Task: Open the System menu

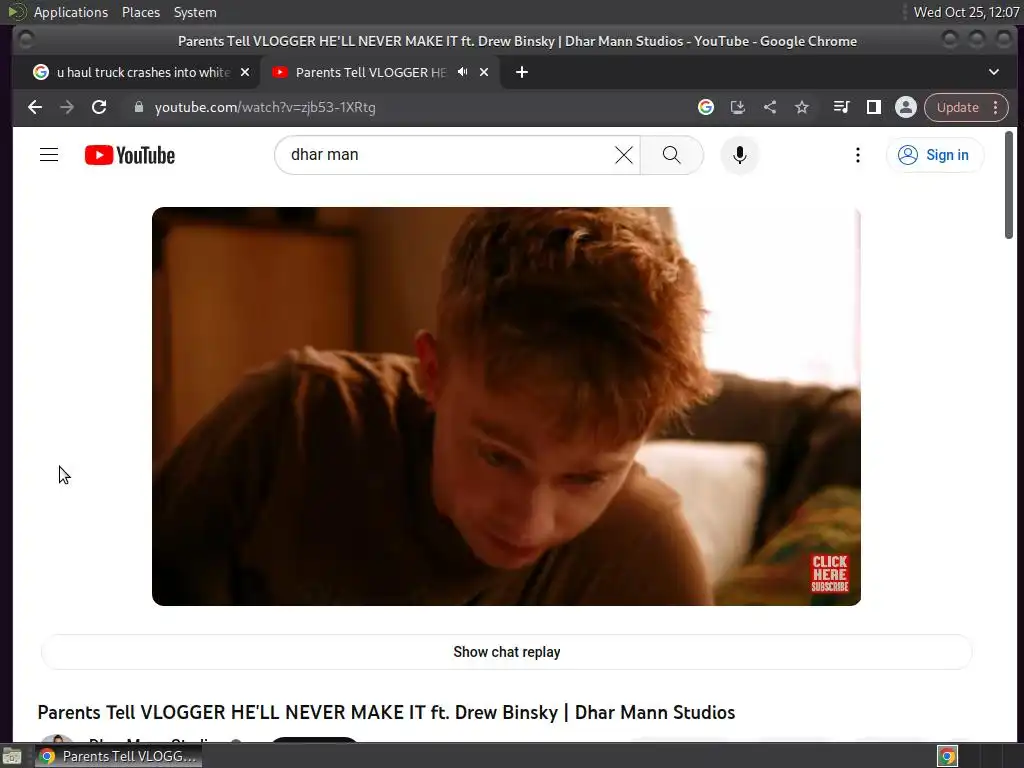Action: click(195, 12)
